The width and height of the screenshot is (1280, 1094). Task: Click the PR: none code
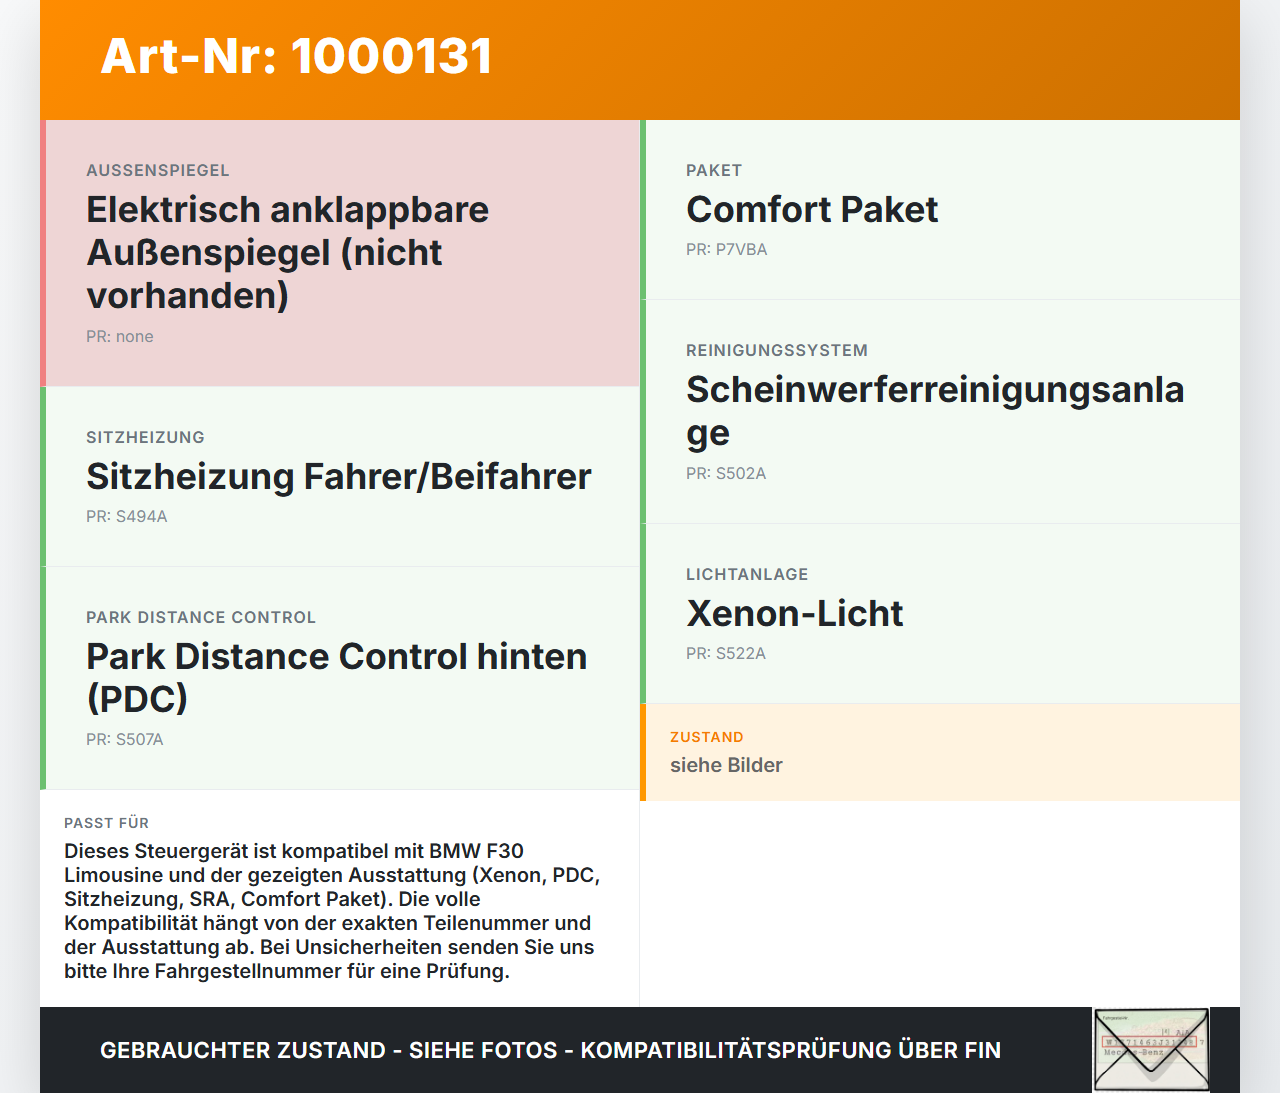120,336
